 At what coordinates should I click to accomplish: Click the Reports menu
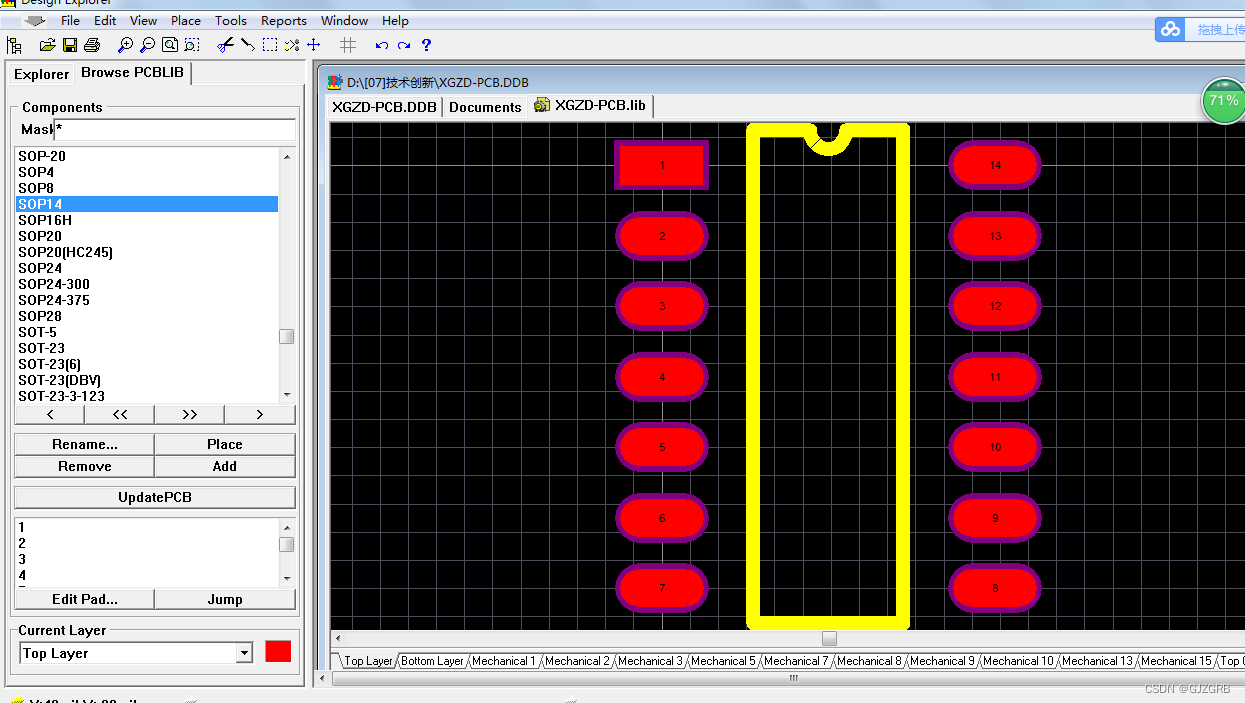284,20
